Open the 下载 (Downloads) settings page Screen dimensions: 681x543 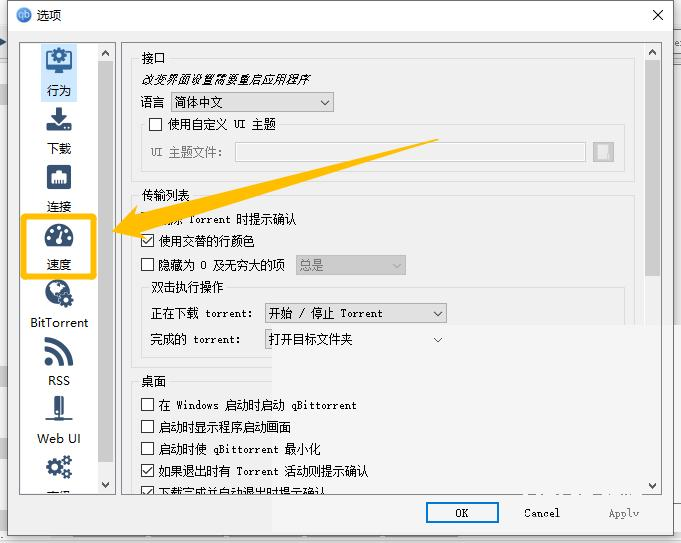click(59, 131)
